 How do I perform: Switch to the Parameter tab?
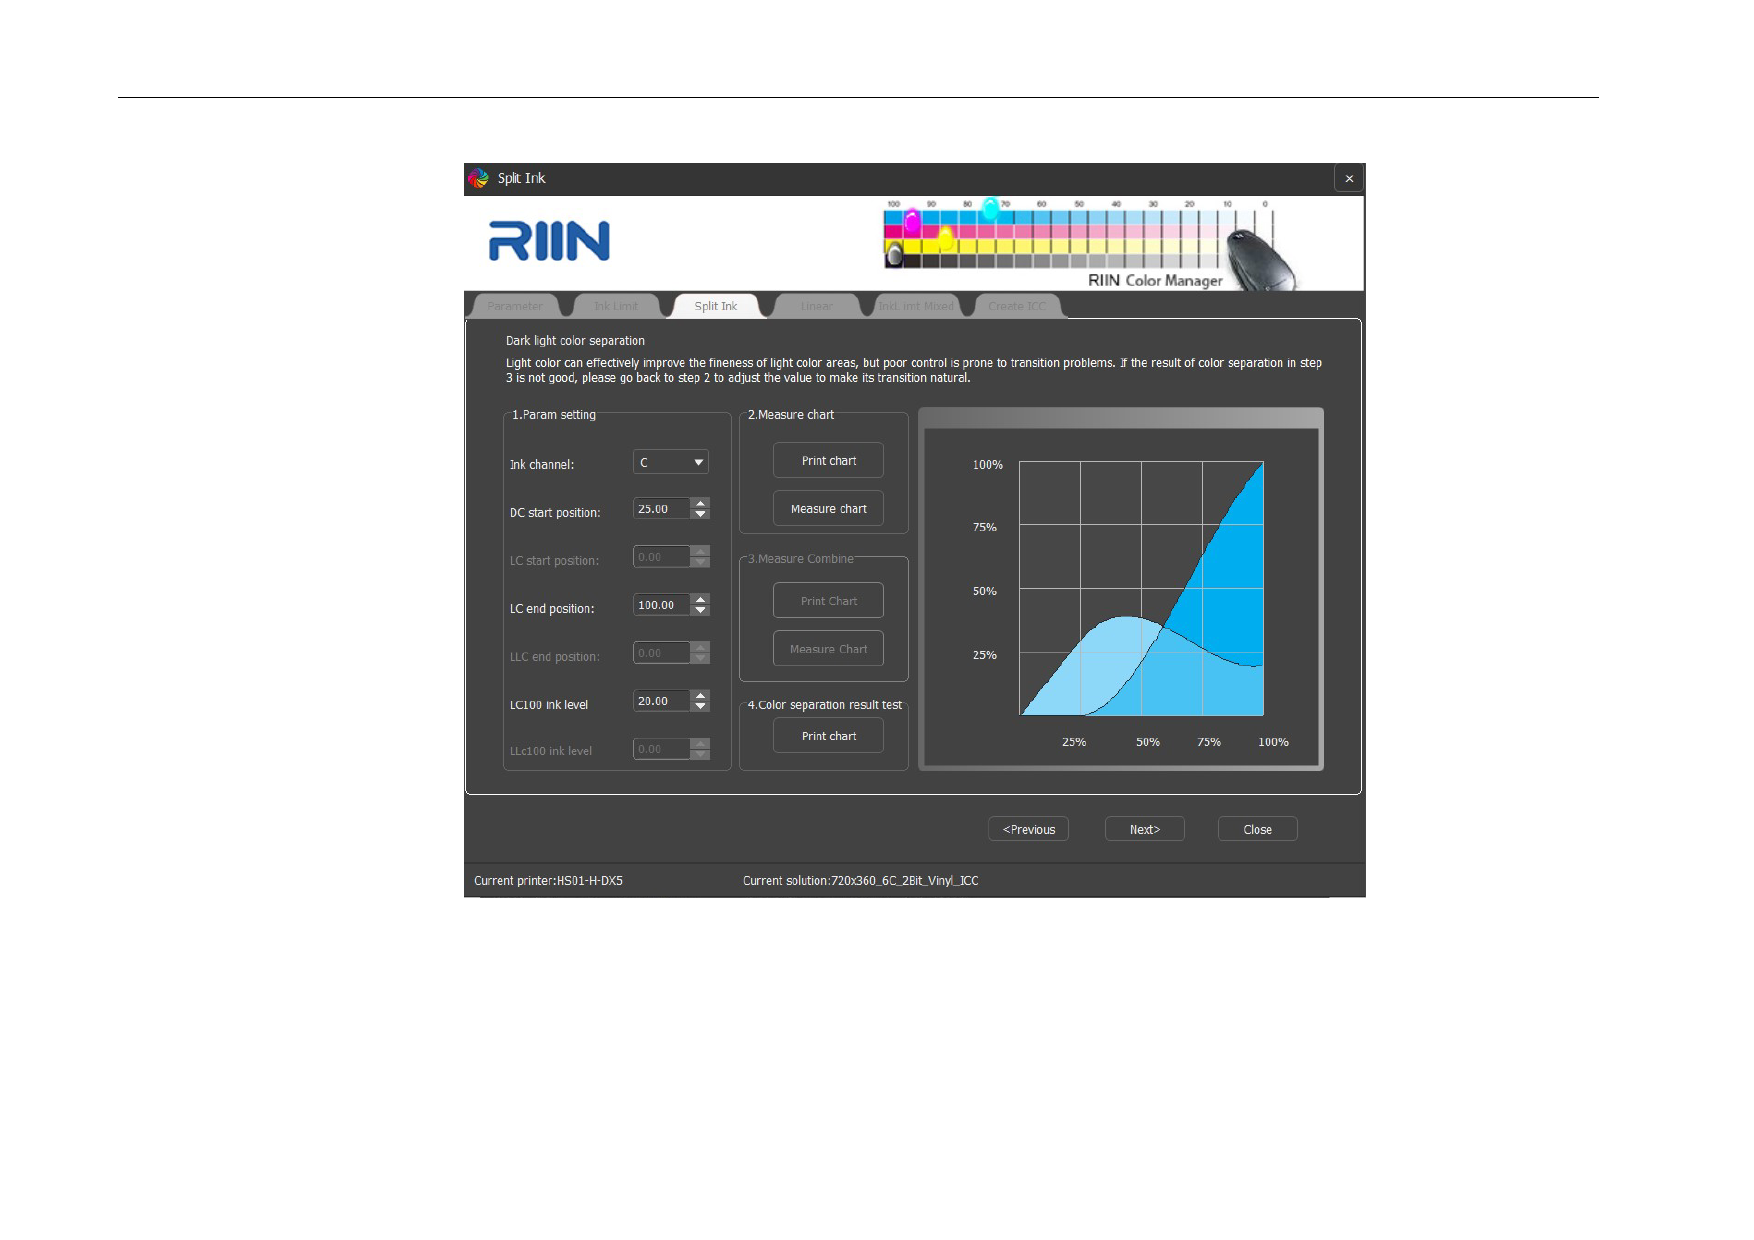pyautogui.click(x=515, y=306)
